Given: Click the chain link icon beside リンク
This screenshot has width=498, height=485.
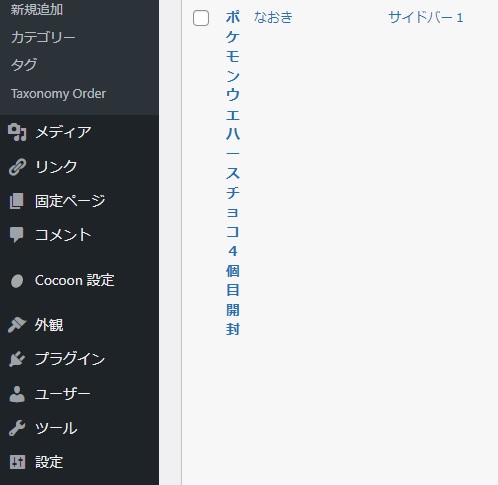Looking at the screenshot, I should point(17,167).
